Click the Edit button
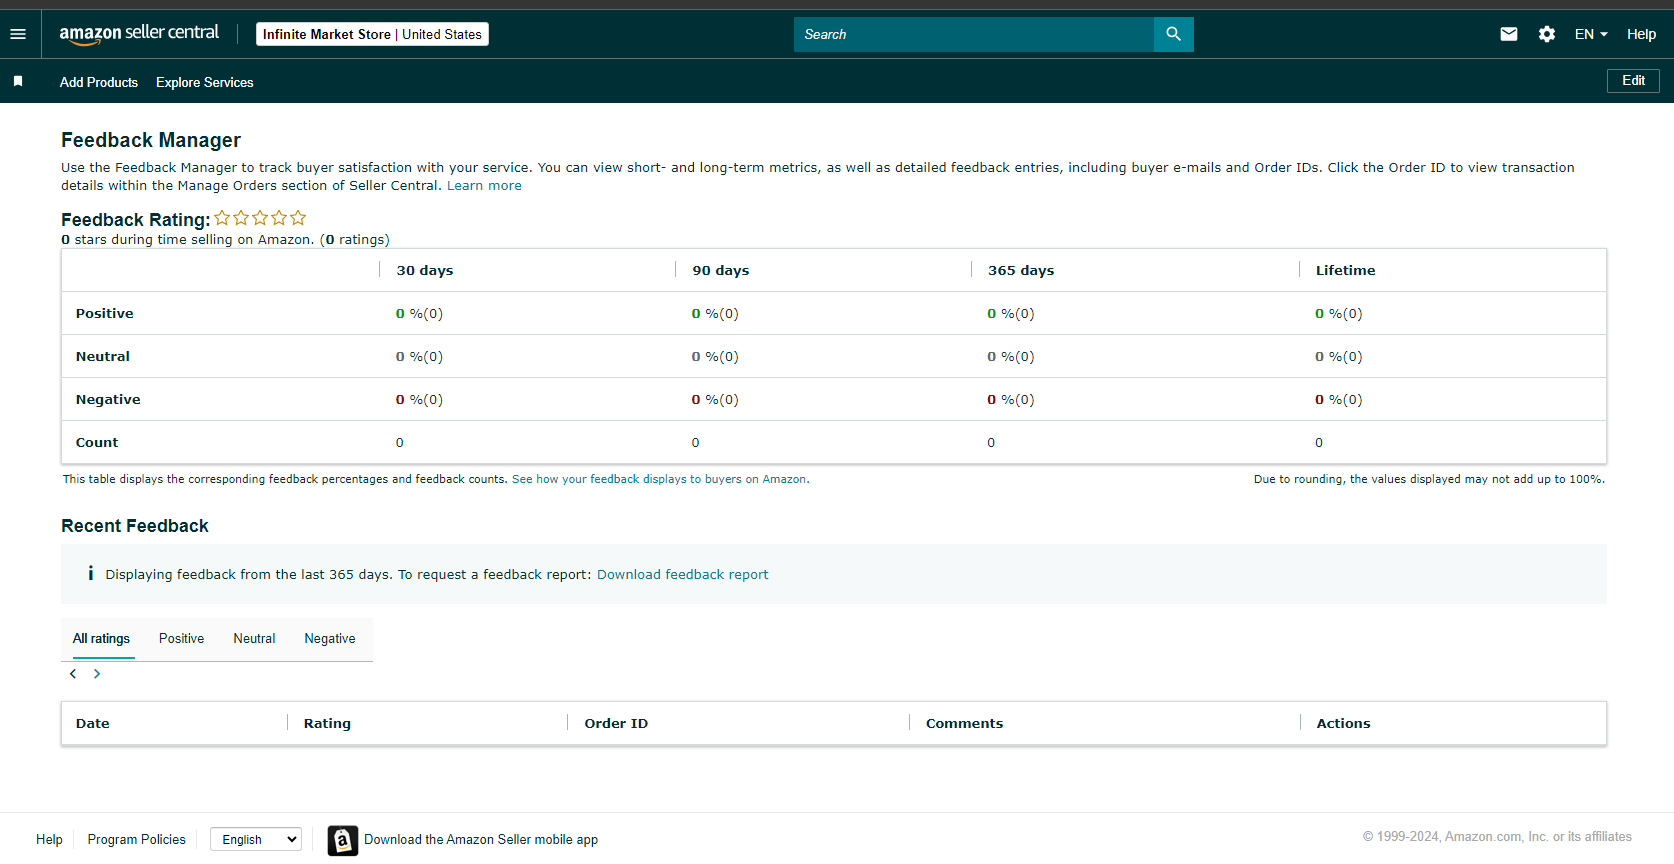The height and width of the screenshot is (864, 1674). [1633, 81]
